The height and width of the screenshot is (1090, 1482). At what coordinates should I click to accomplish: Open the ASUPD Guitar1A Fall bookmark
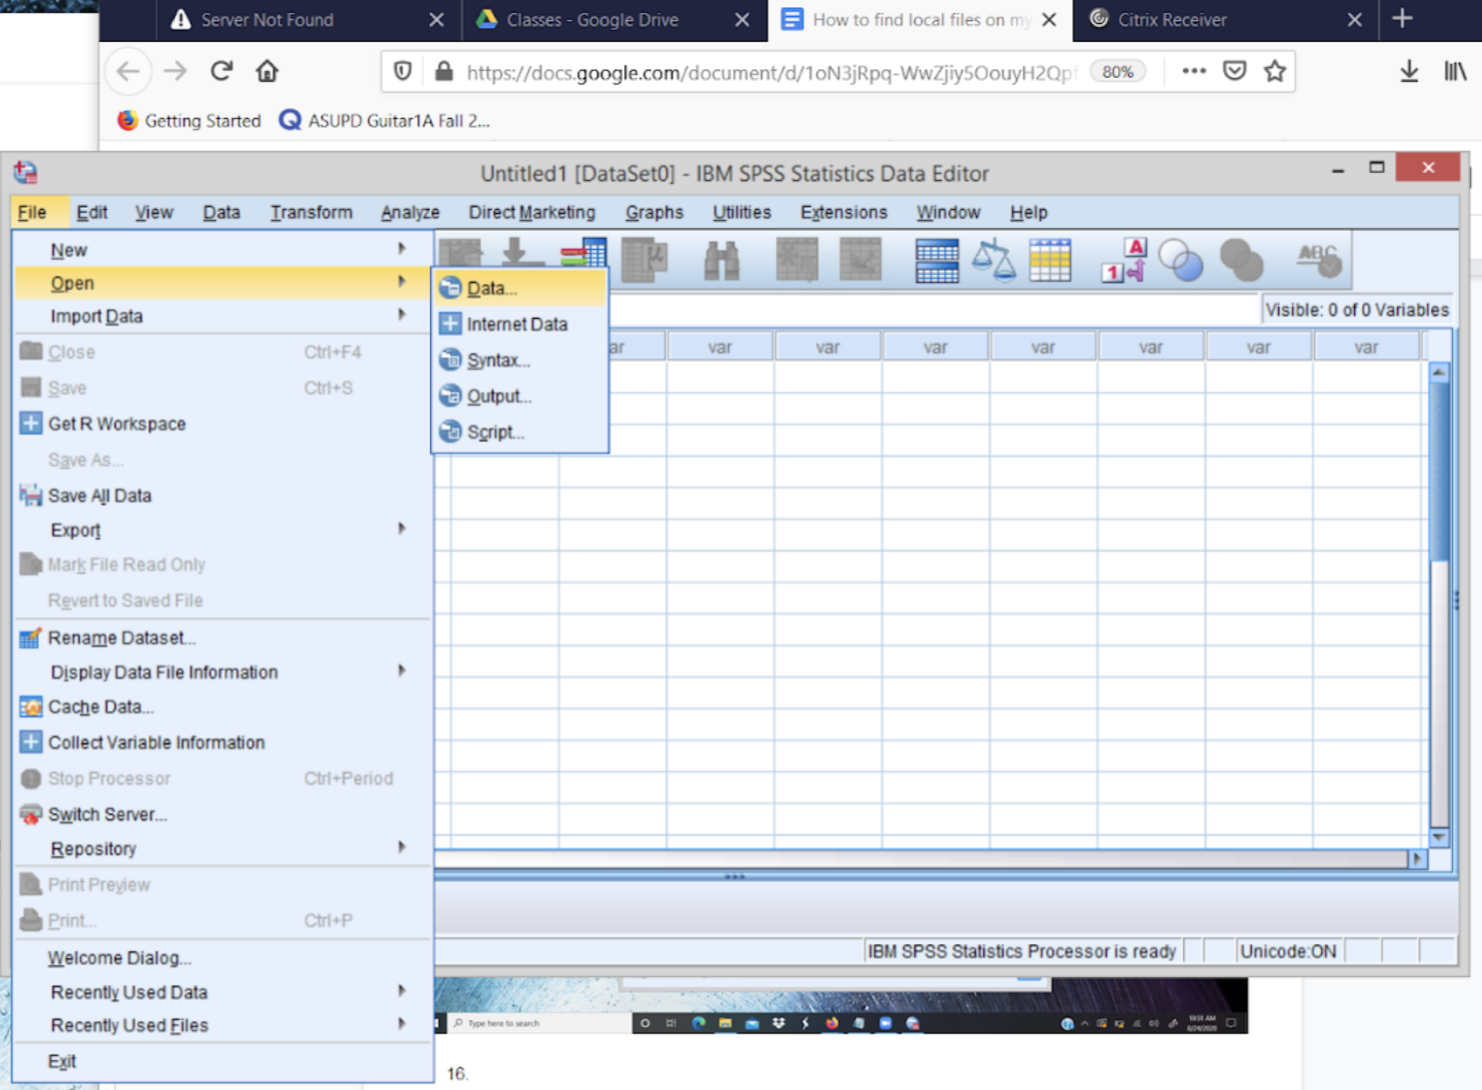(x=385, y=121)
